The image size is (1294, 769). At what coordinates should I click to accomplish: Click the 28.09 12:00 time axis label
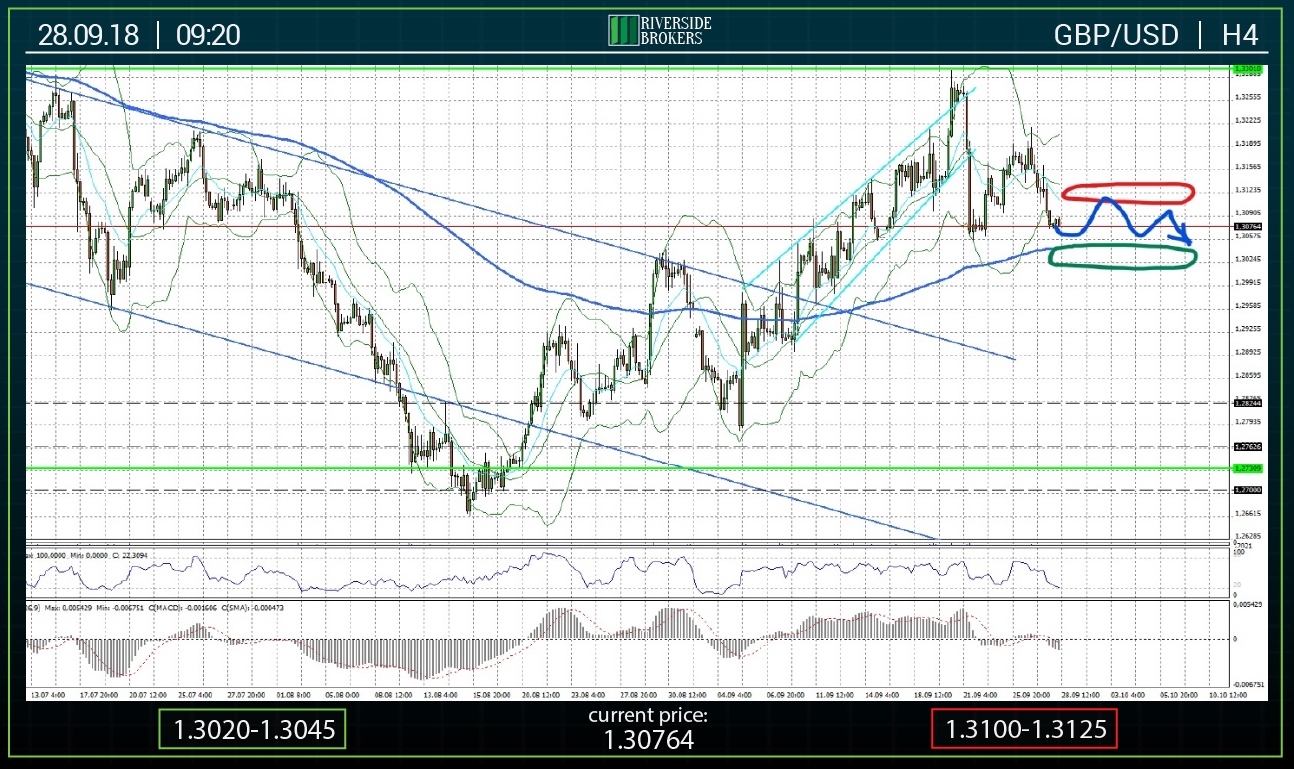point(1078,693)
